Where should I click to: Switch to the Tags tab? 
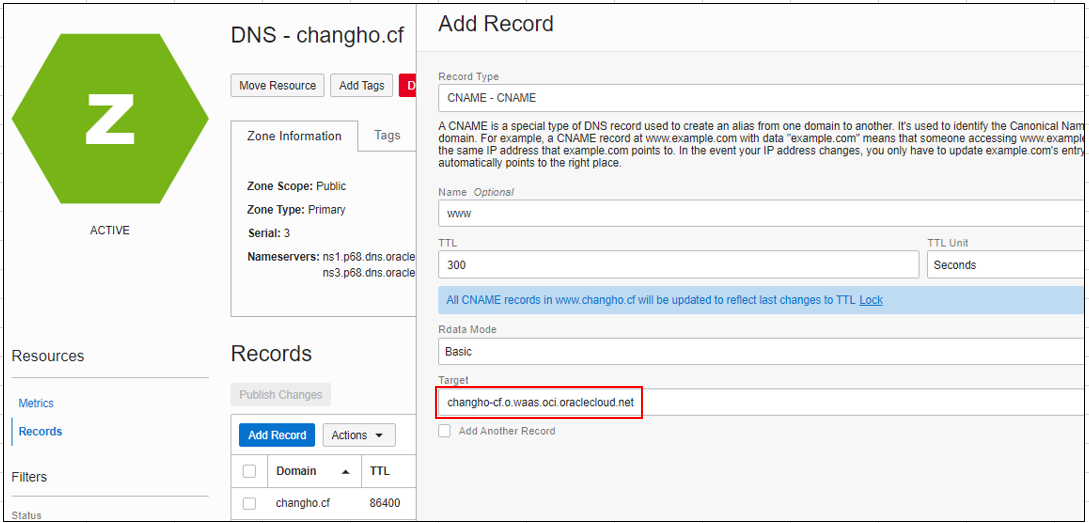point(387,135)
